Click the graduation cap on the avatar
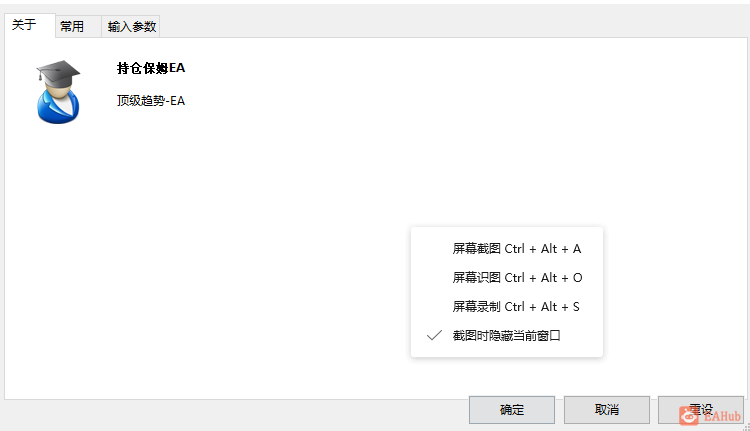Screen dimensions: 750x431 58,74
